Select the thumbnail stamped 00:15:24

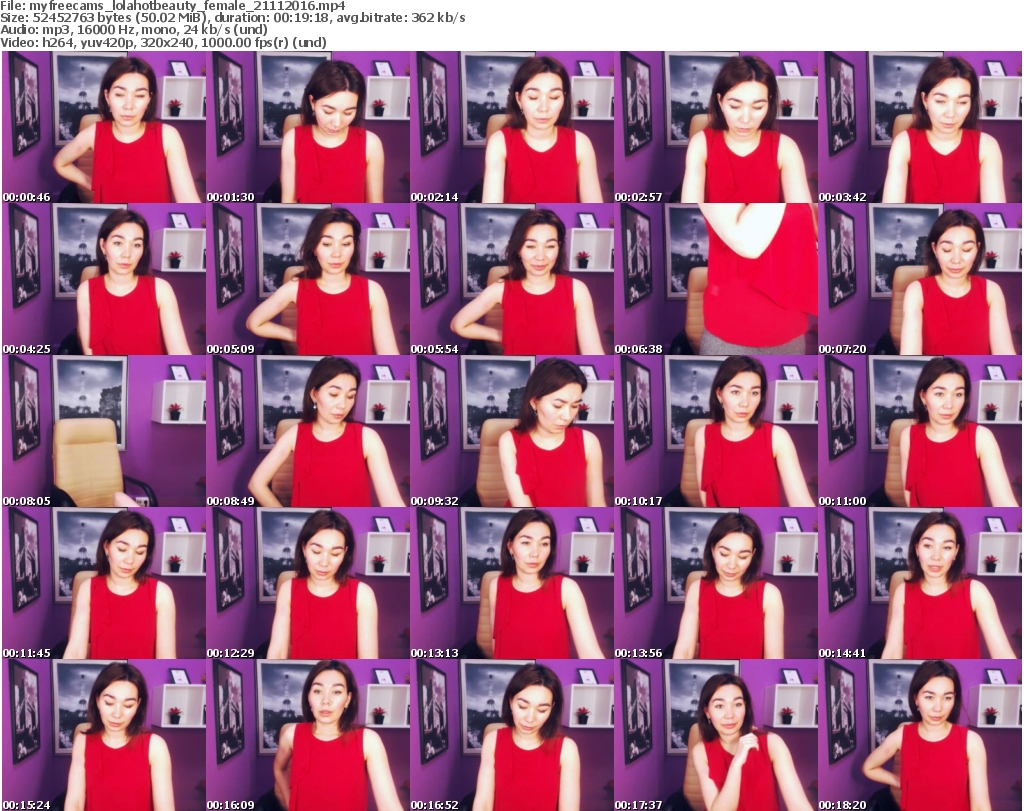[104, 735]
